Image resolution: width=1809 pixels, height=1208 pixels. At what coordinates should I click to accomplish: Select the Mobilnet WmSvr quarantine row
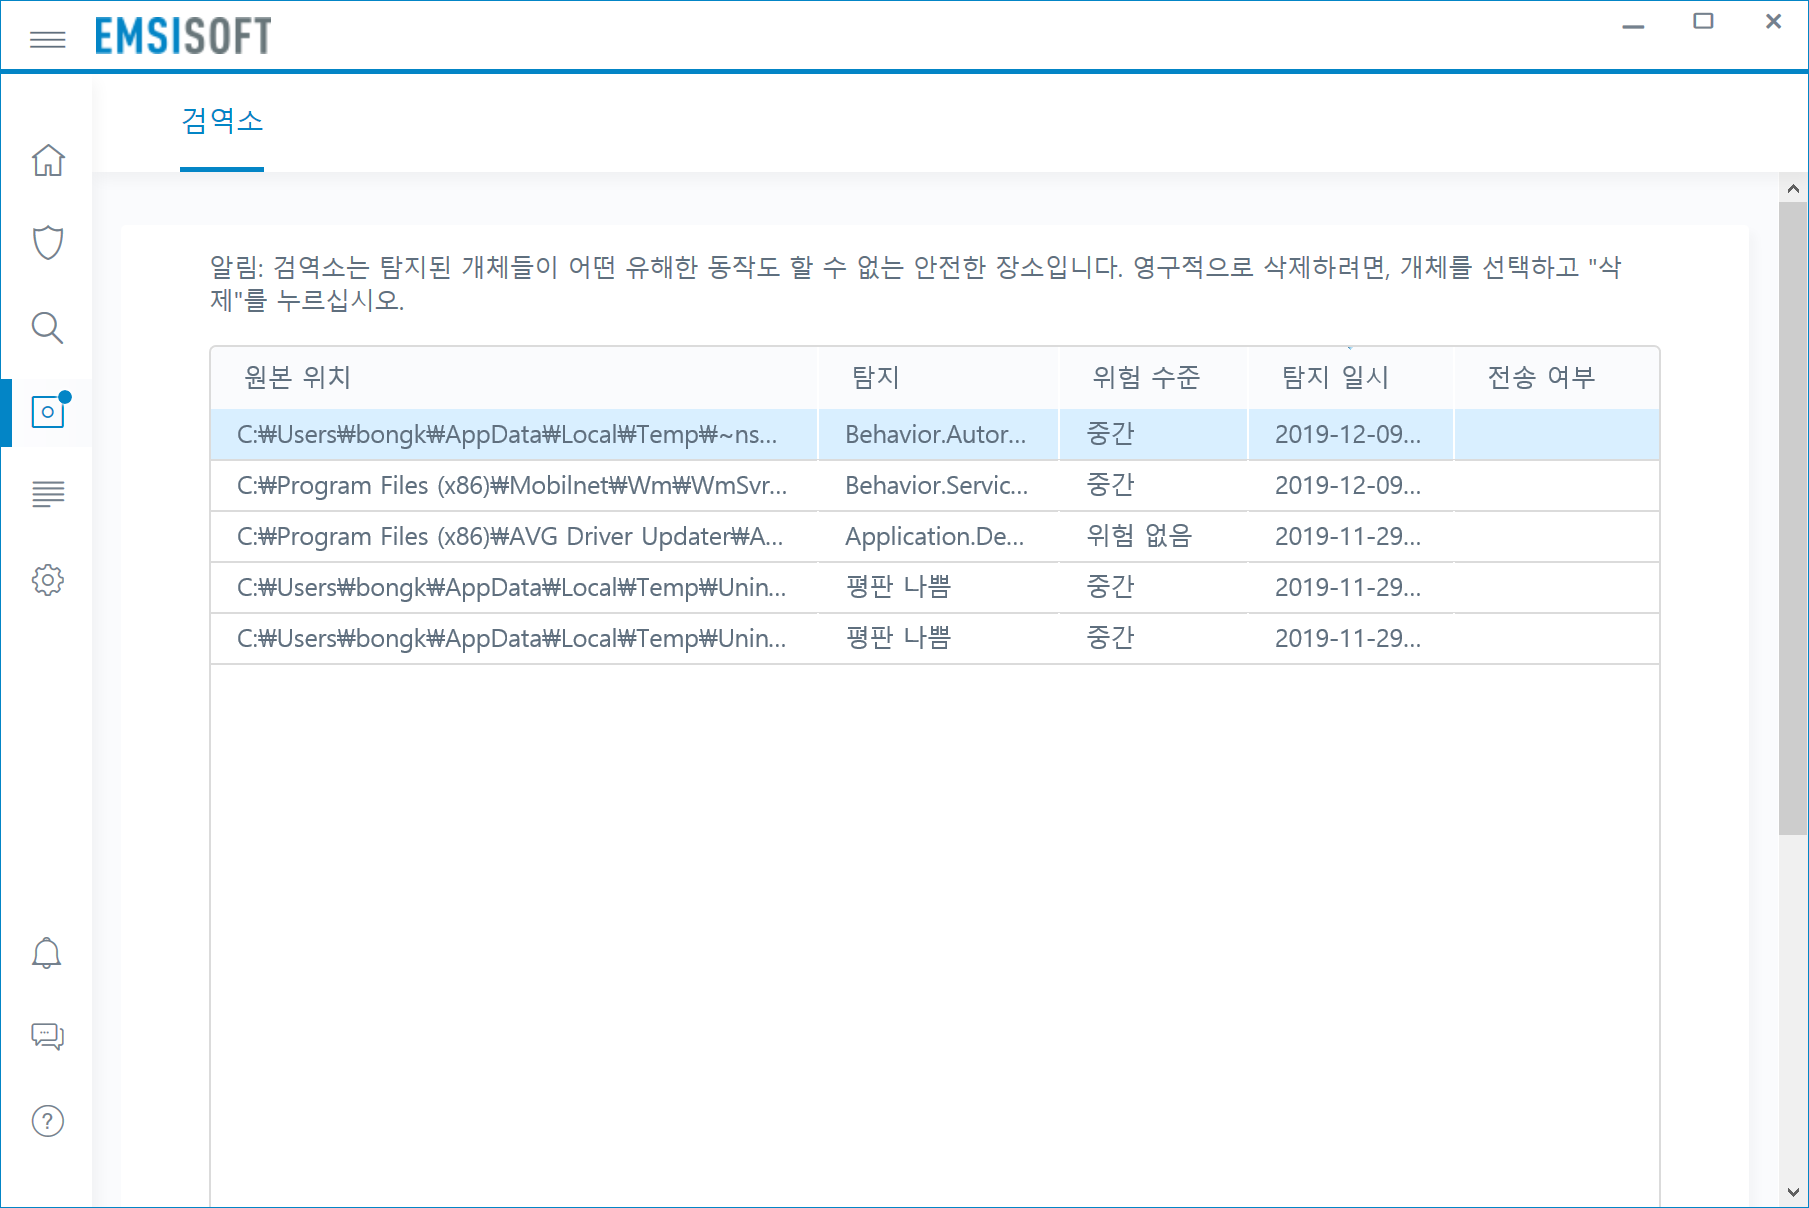pos(935,485)
